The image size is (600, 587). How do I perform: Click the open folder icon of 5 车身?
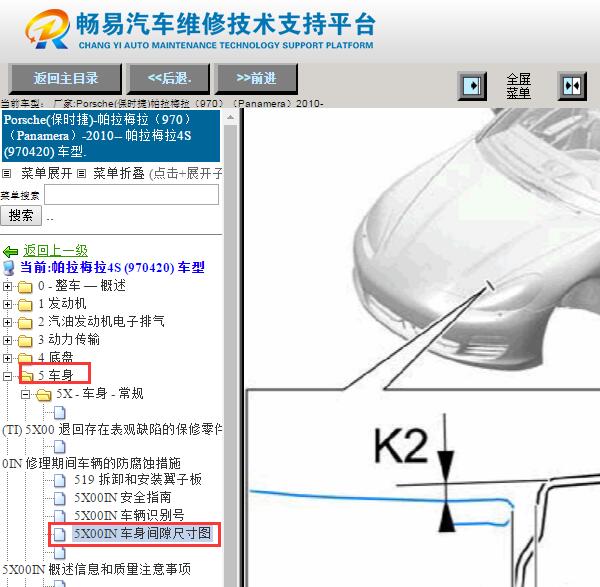pyautogui.click(x=26, y=376)
